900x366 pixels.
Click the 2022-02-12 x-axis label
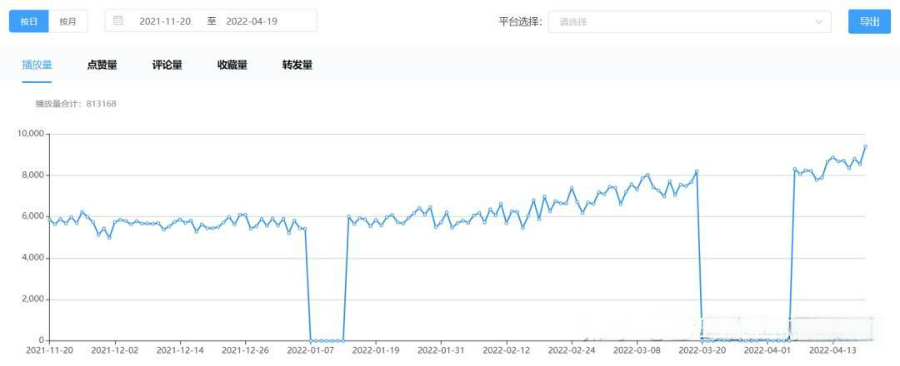pyautogui.click(x=507, y=350)
